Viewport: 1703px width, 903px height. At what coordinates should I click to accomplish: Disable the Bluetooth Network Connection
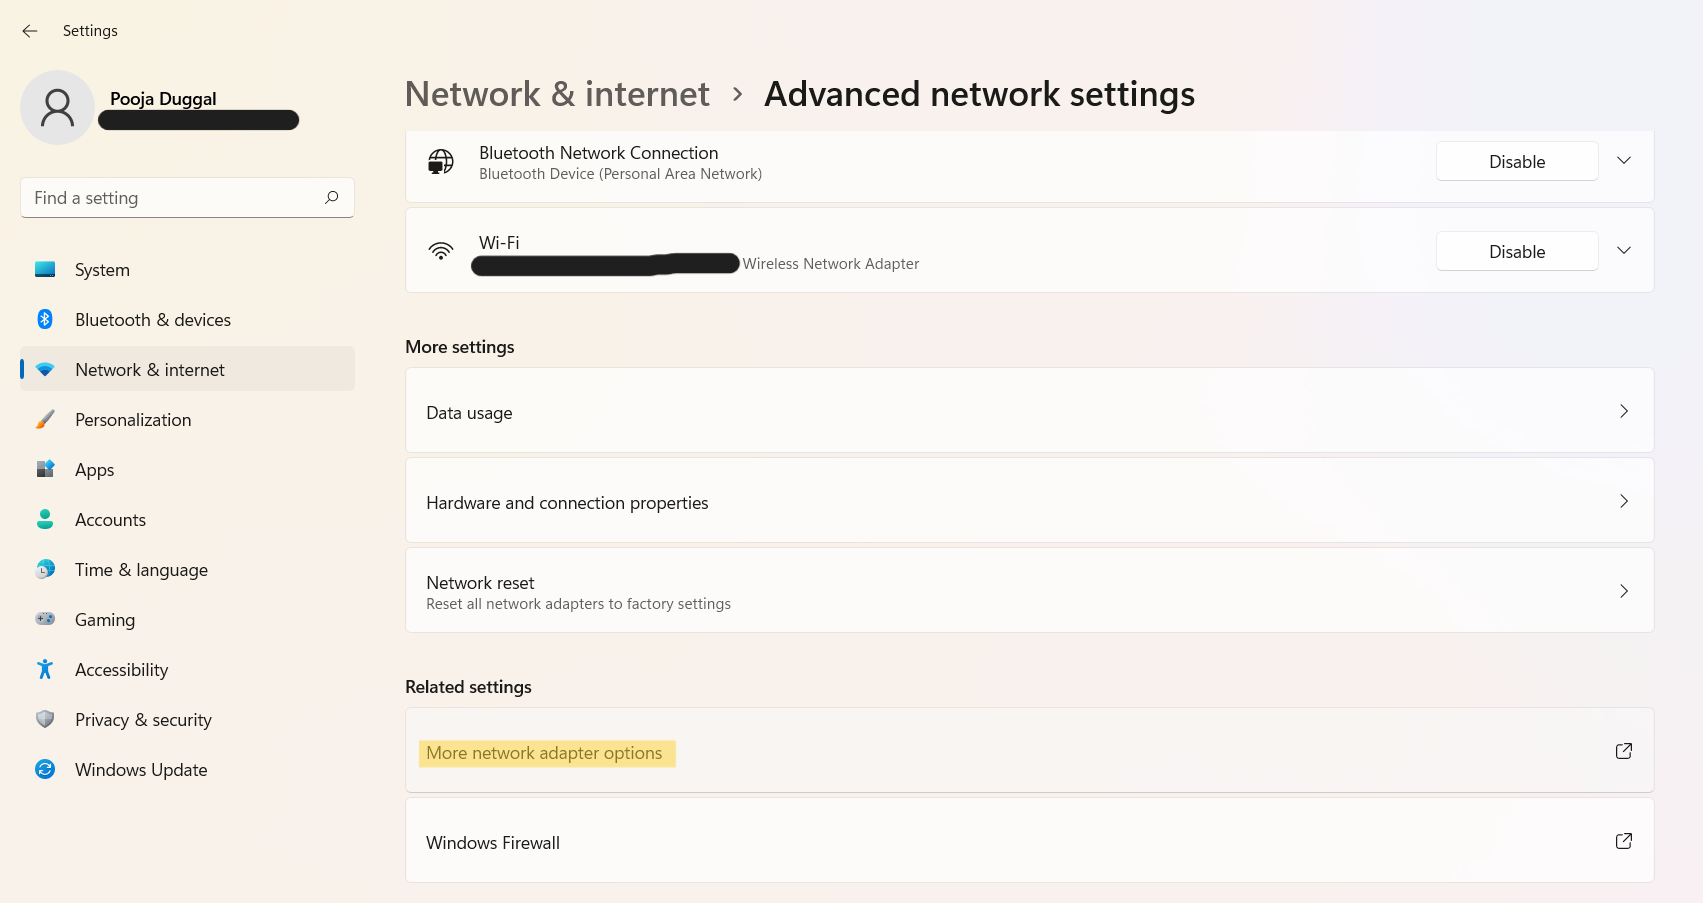coord(1516,162)
